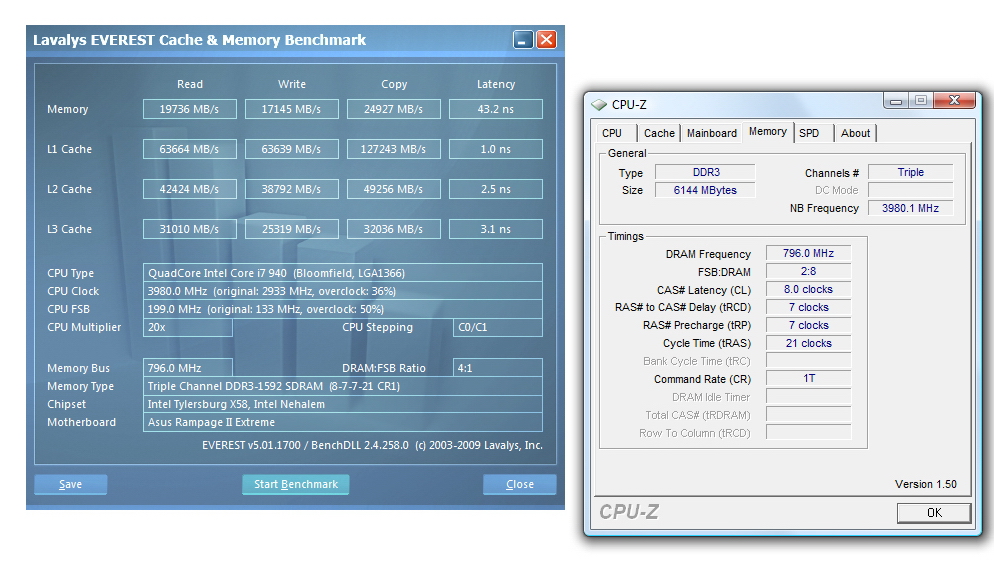
Task: Click the empty Row To Column (tRCD) field
Action: coord(808,433)
